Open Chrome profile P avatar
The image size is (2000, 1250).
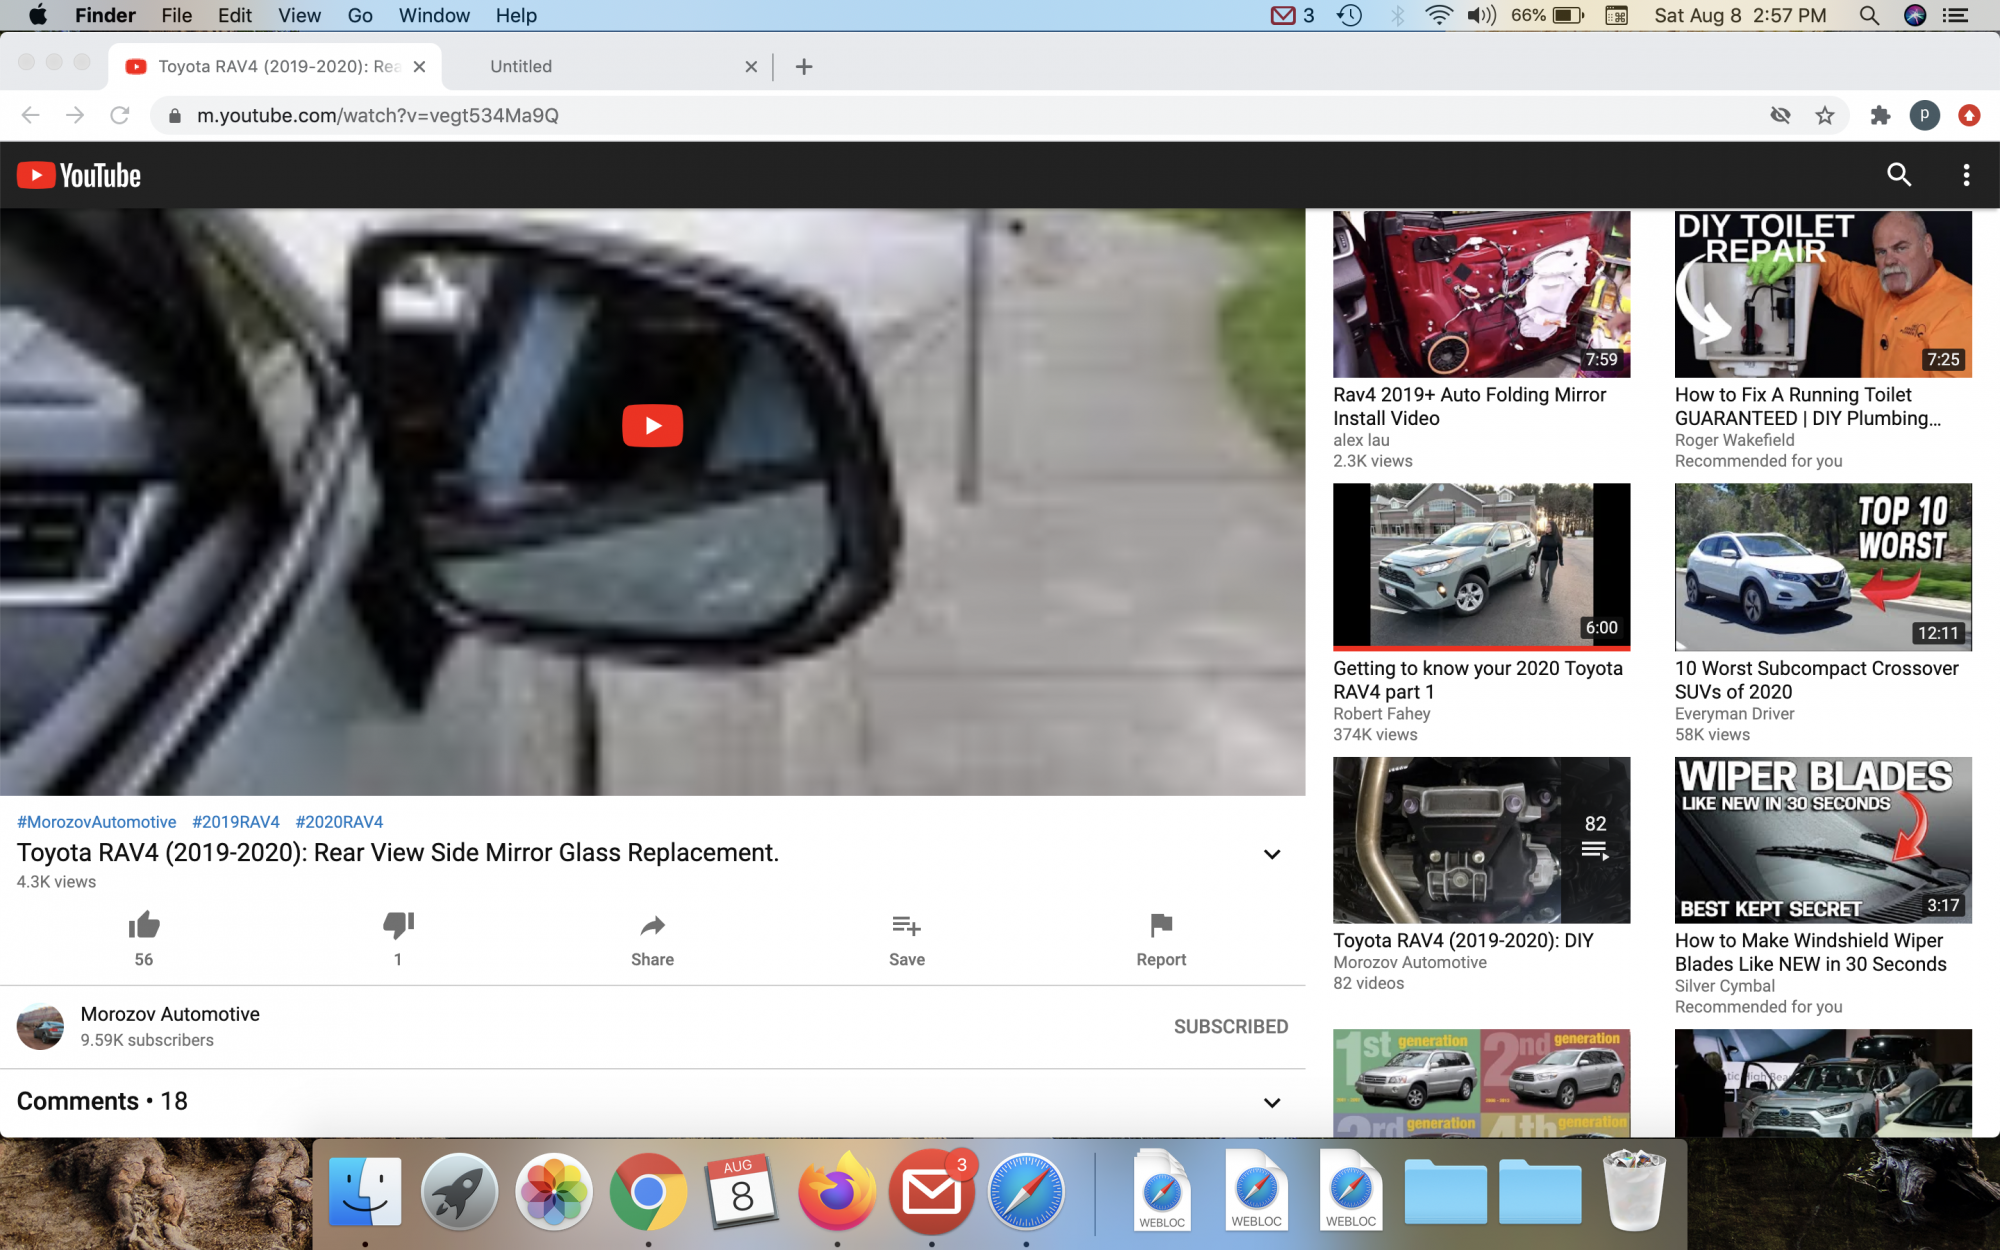point(1924,115)
